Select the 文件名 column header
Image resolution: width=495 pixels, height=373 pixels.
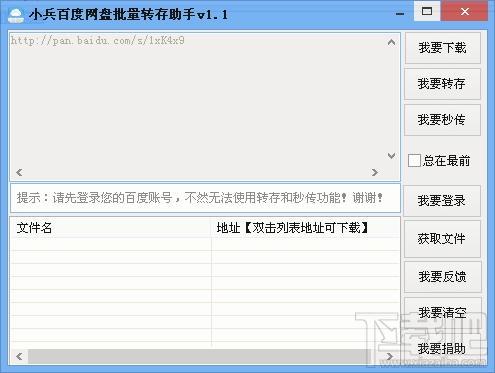[x=111, y=228]
